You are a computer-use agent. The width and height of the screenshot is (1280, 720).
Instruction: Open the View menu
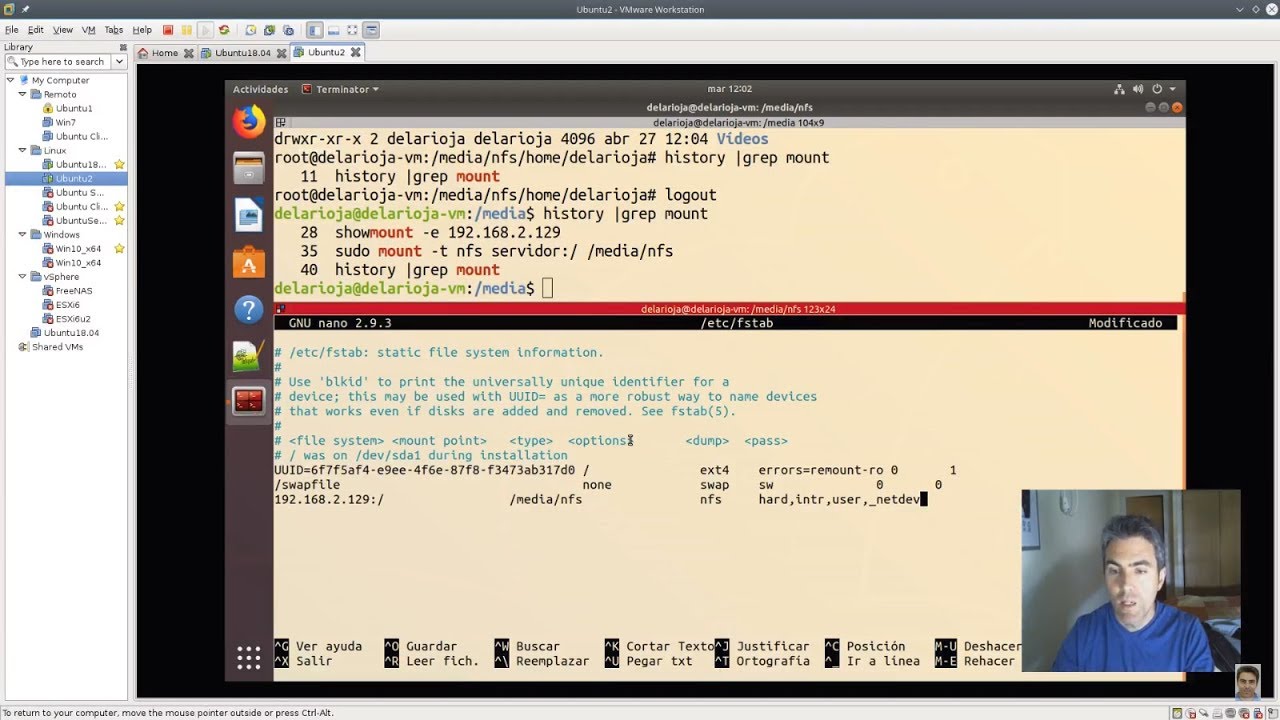point(63,30)
